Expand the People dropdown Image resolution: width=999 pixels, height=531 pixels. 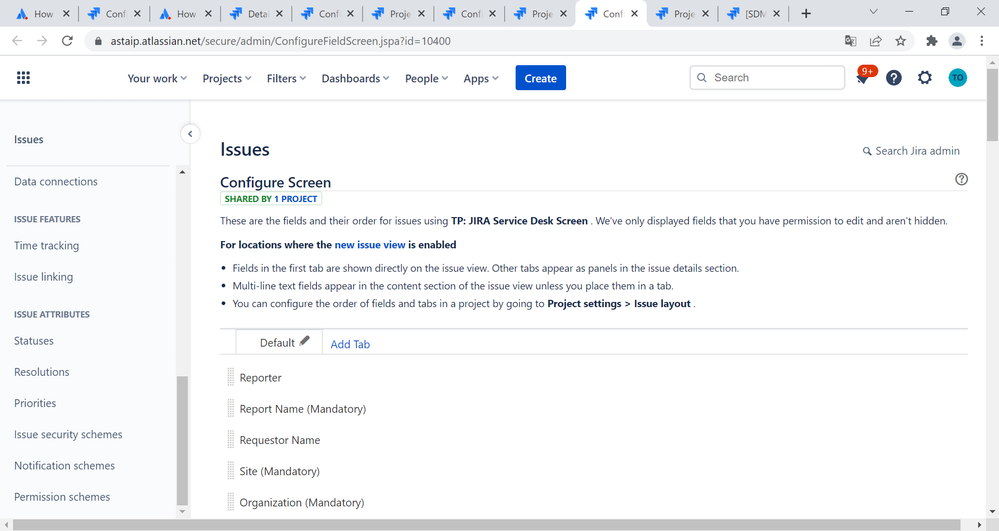426,78
